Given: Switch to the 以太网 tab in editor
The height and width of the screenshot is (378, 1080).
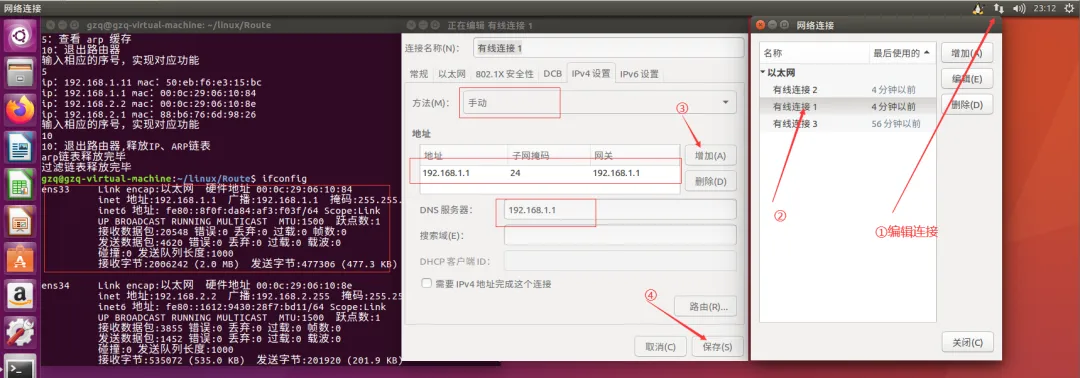Looking at the screenshot, I should (452, 74).
